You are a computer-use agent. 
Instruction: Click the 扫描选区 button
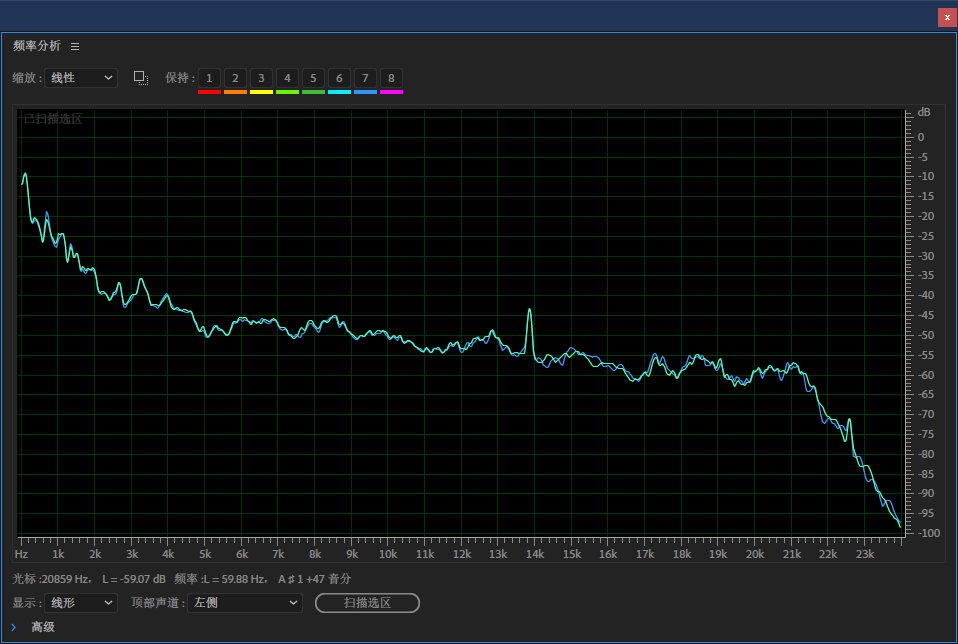coord(367,603)
